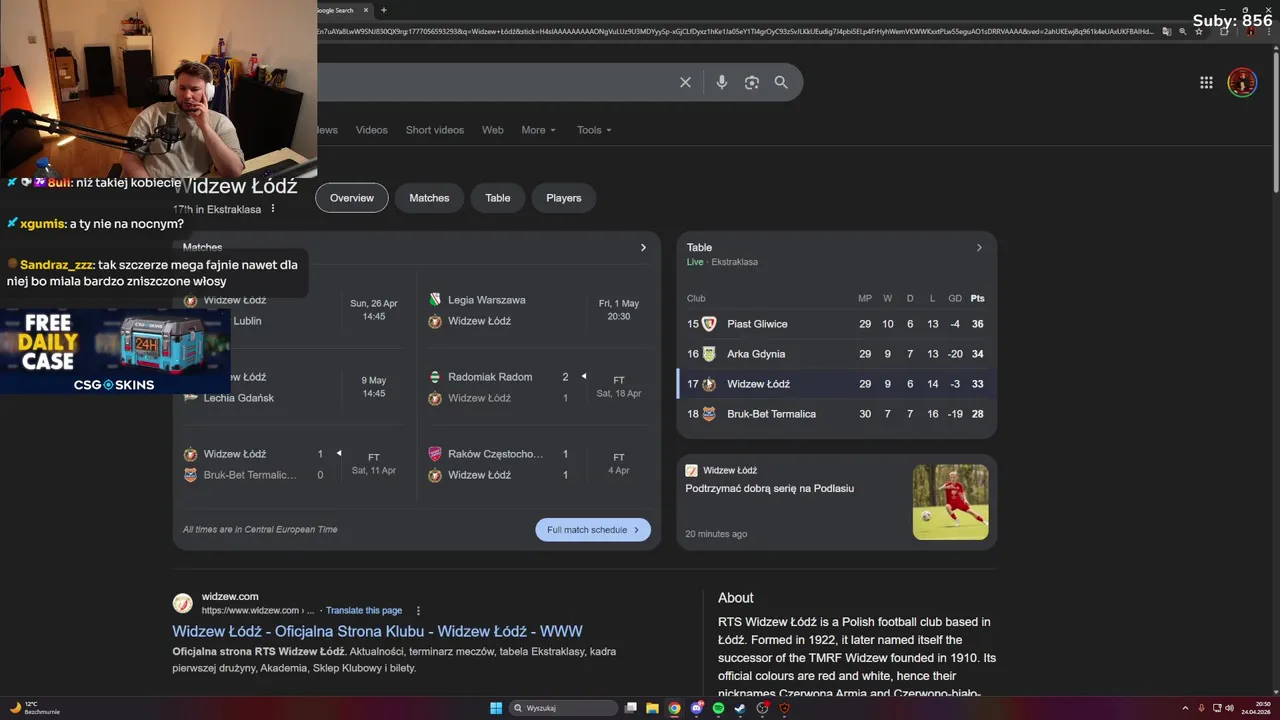Click the microphone icon in system tray
The width and height of the screenshot is (1280, 720).
point(1201,708)
